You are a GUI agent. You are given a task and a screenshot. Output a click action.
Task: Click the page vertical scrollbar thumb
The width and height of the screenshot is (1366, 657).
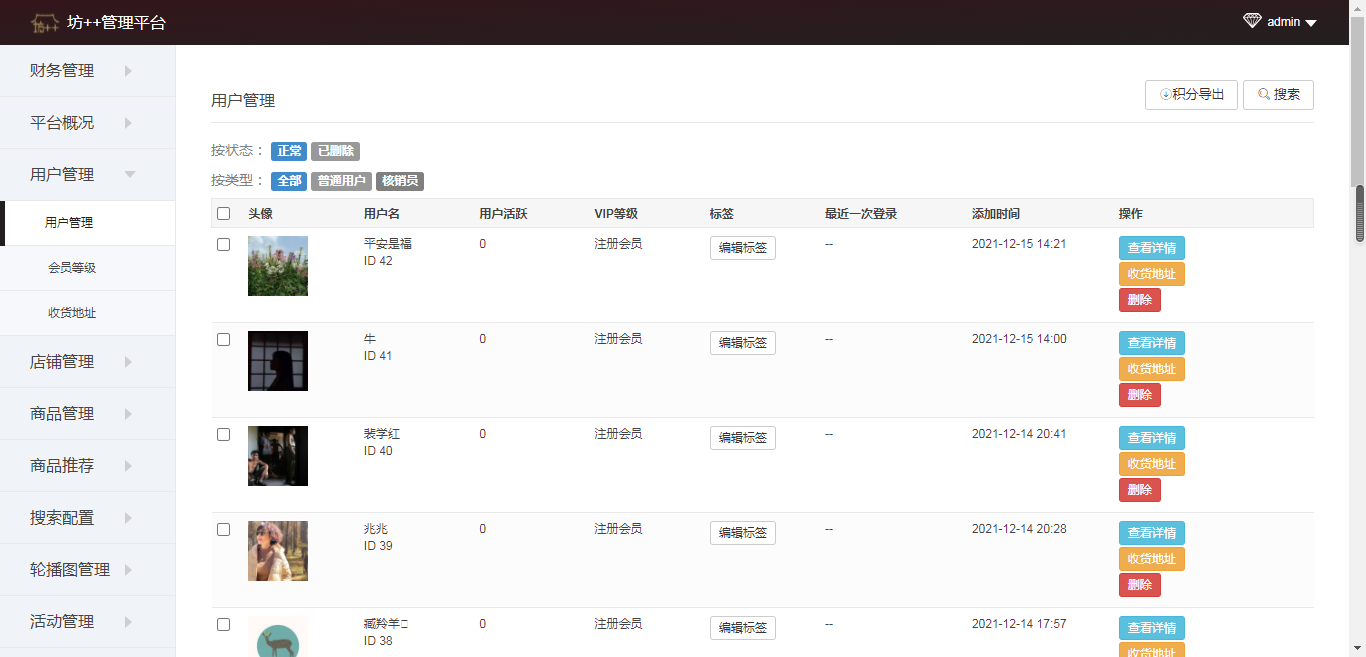[x=1359, y=213]
